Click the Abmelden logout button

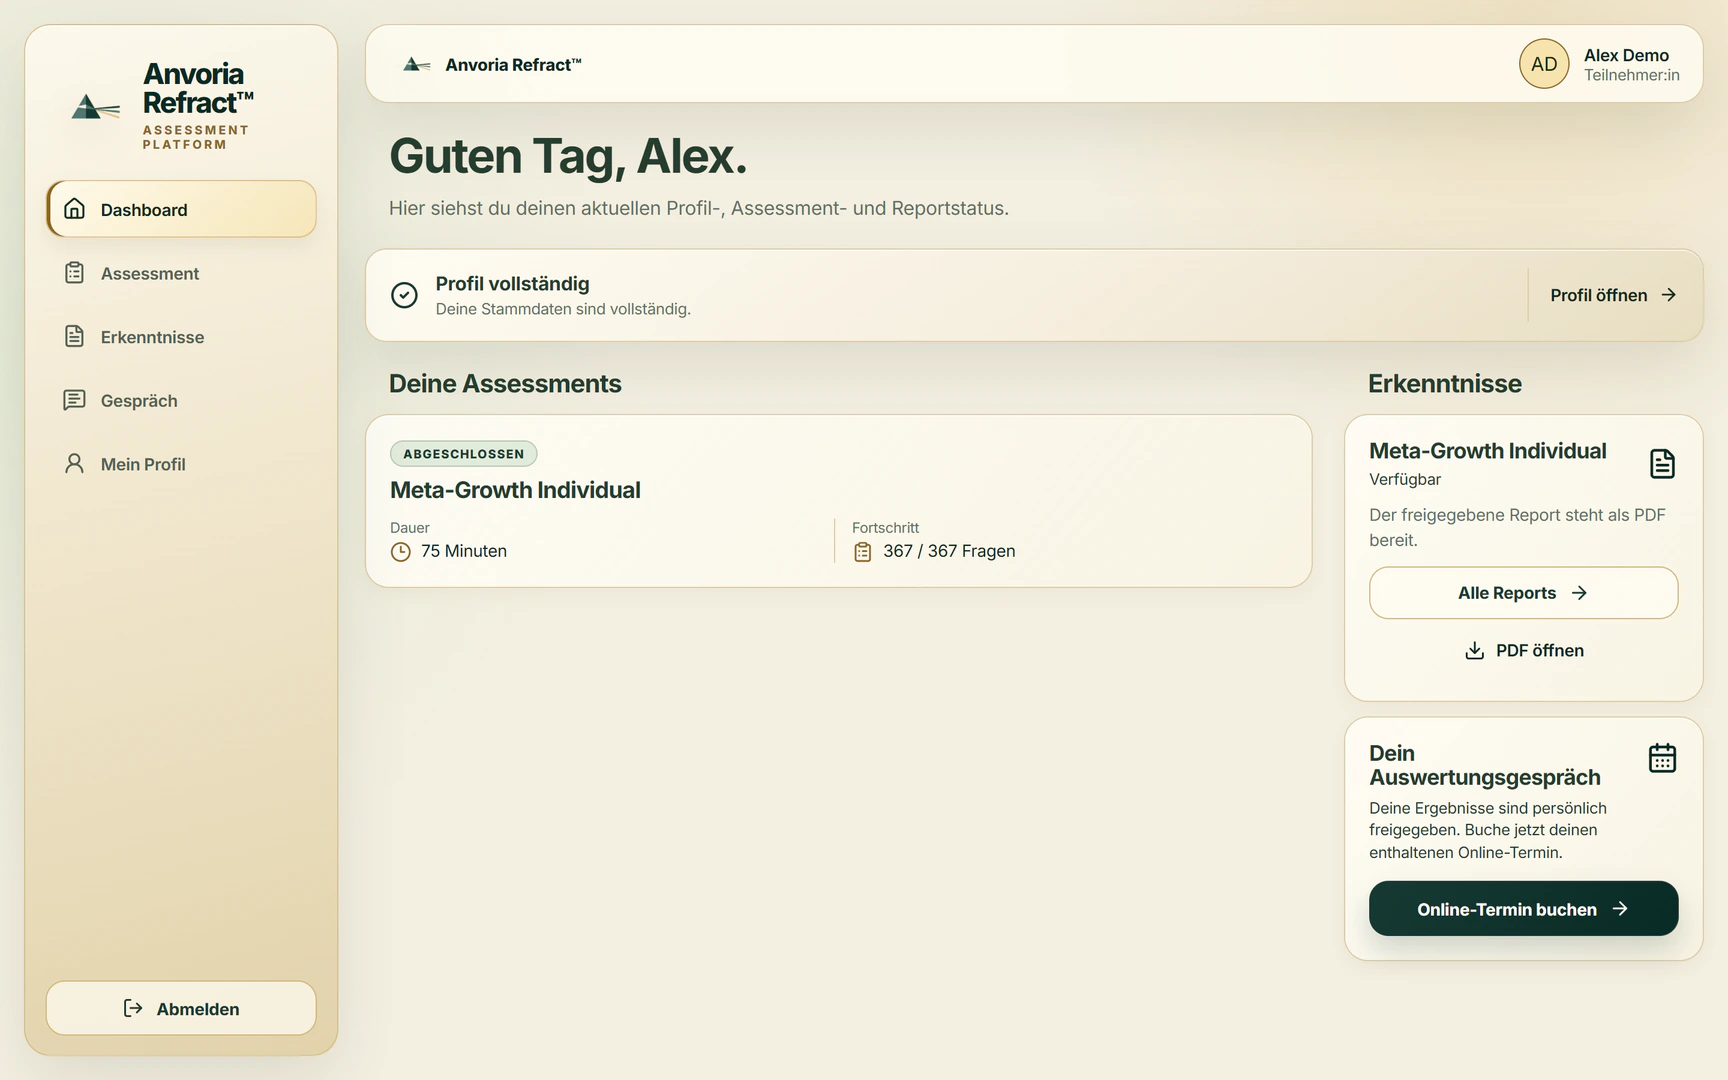click(x=181, y=1008)
